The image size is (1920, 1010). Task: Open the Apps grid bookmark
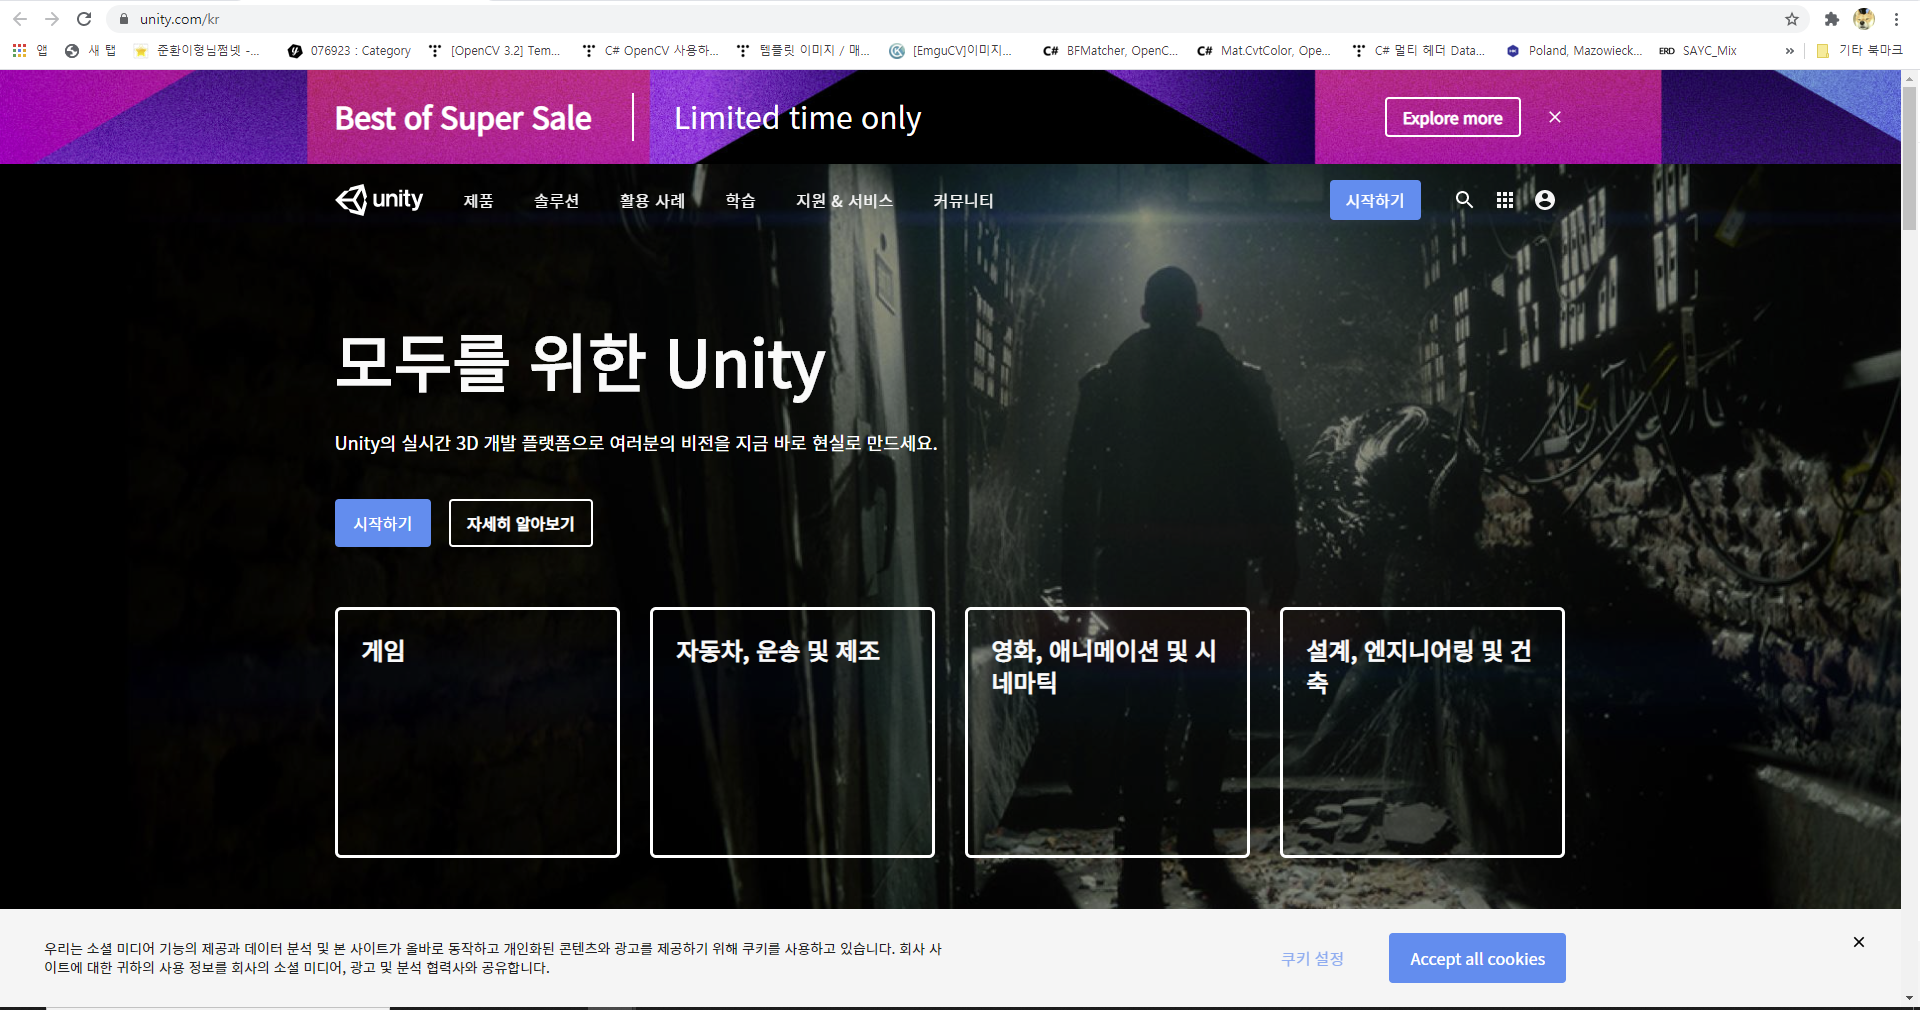(x=29, y=50)
